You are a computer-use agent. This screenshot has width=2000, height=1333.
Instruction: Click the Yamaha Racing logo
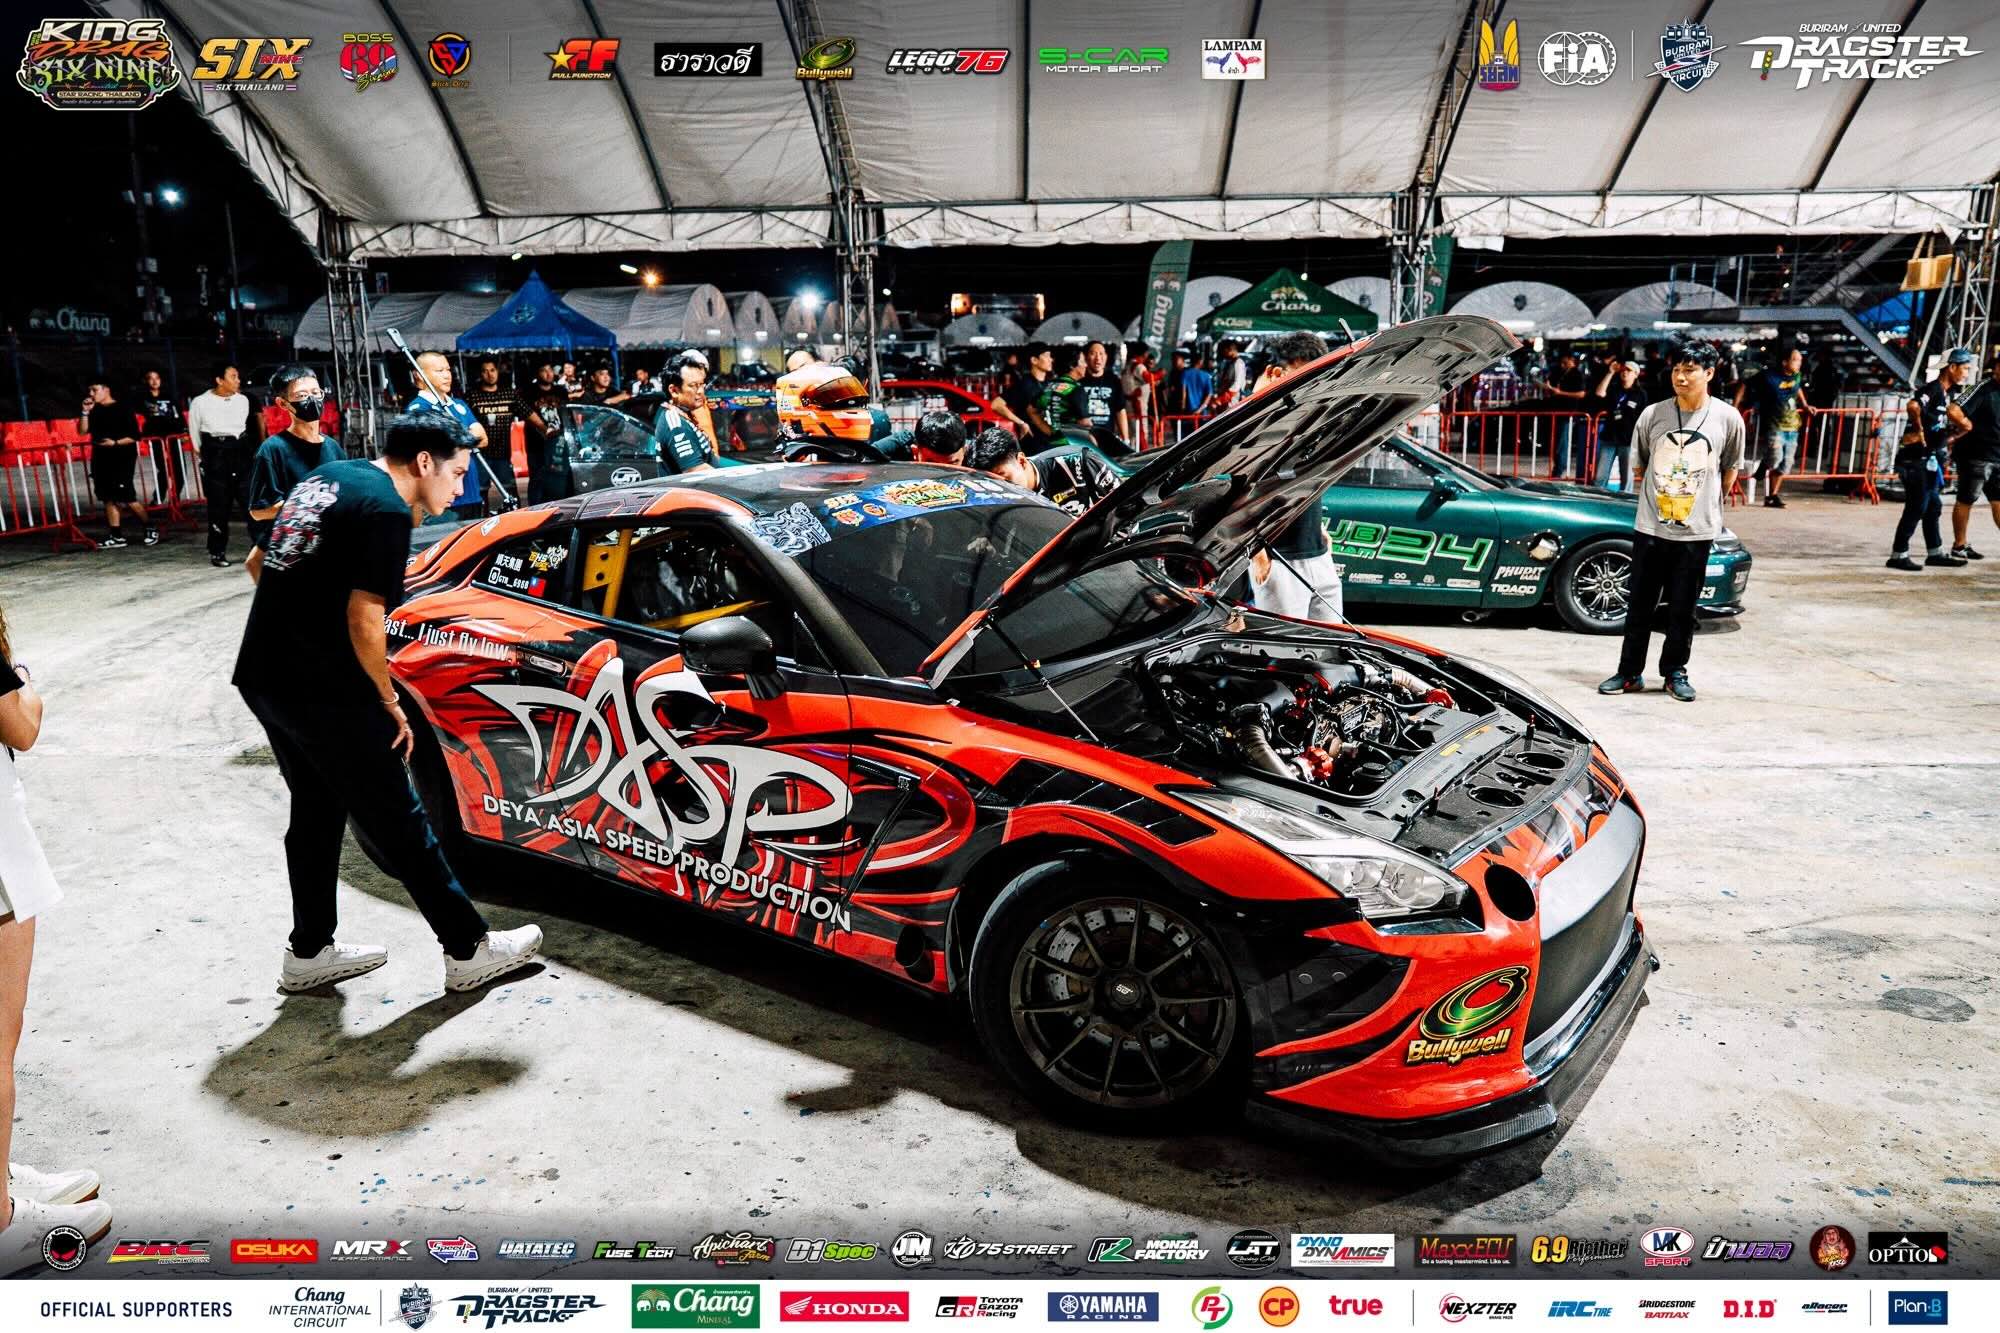coord(1103,1306)
